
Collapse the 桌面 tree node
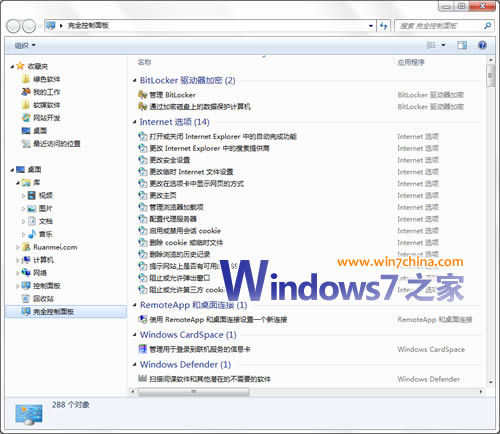coord(12,170)
